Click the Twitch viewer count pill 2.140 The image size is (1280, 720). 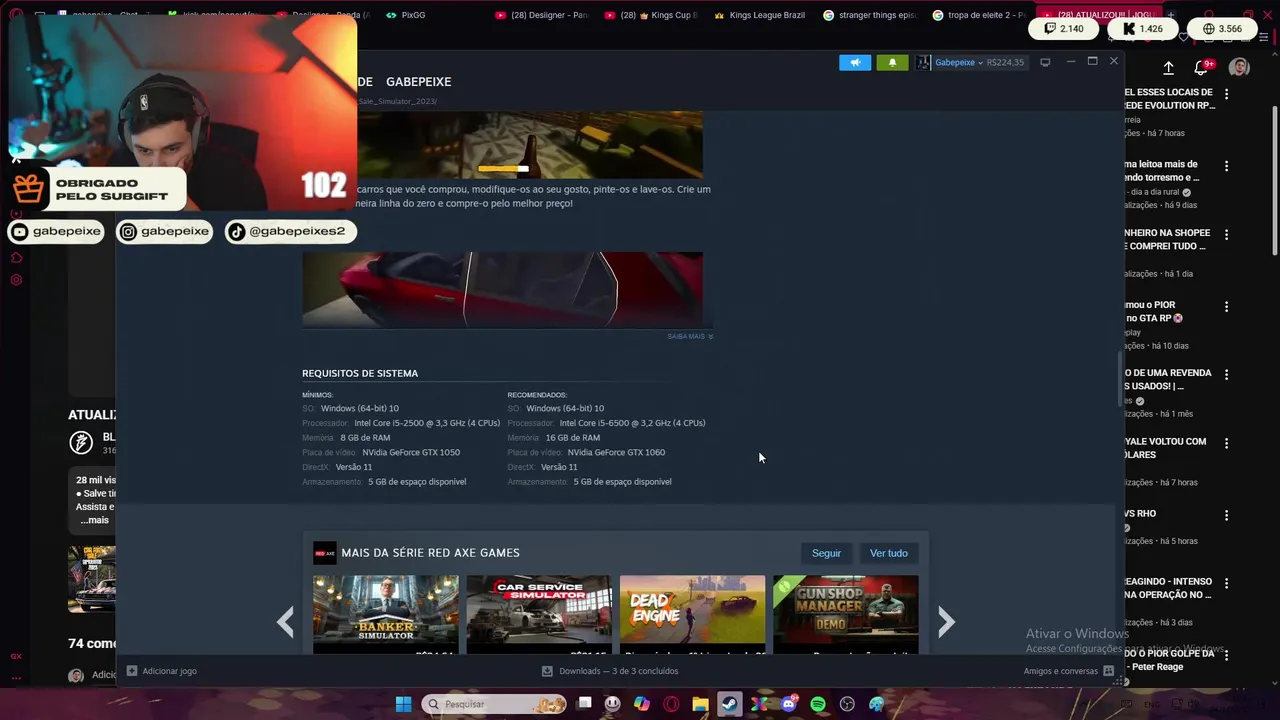[x=1063, y=29]
